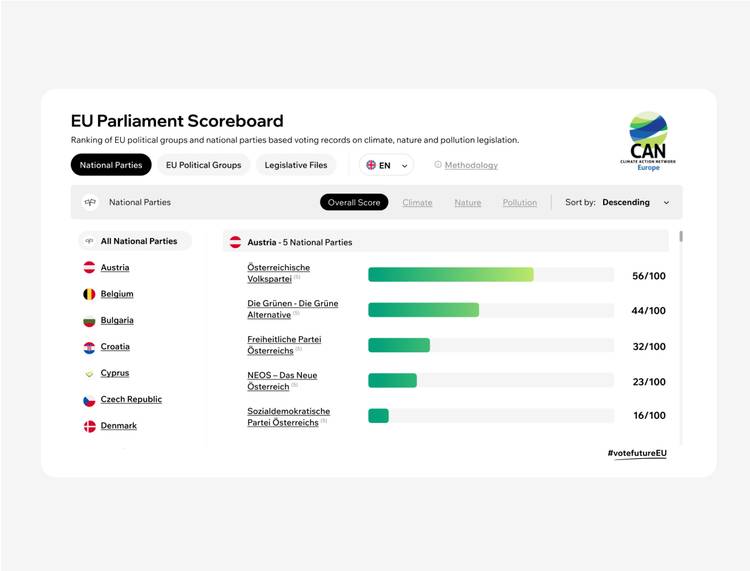The width and height of the screenshot is (750, 571).
Task: Click the Bulgaria flag icon
Action: click(x=89, y=321)
